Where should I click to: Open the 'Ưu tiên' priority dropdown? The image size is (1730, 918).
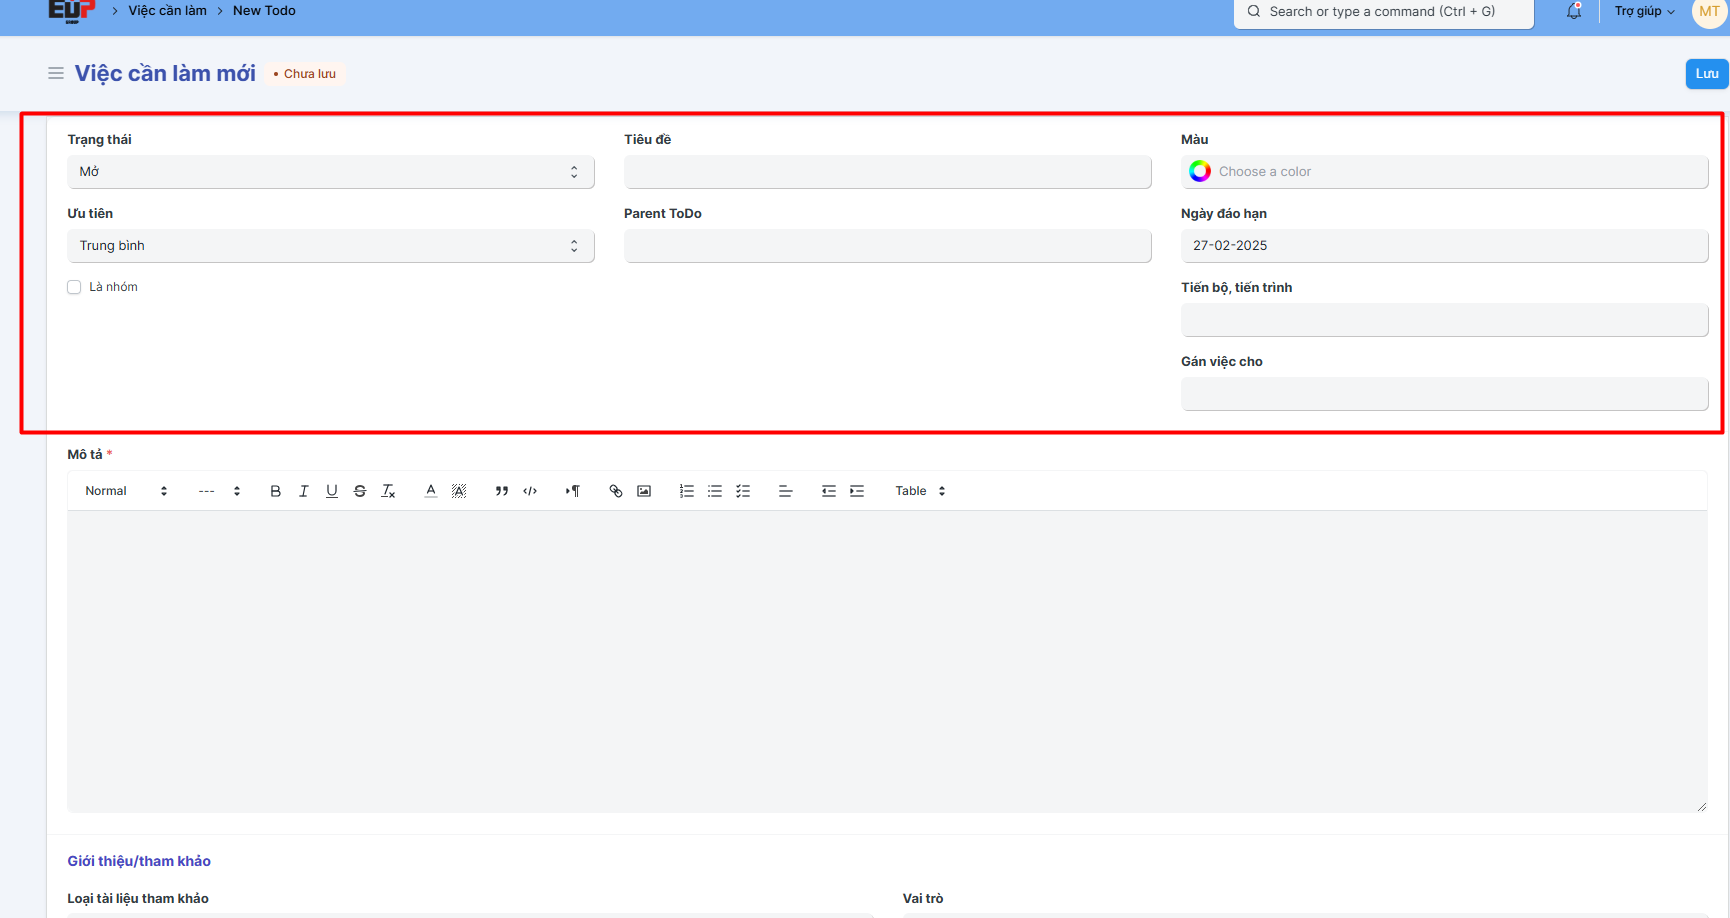pyautogui.click(x=330, y=246)
